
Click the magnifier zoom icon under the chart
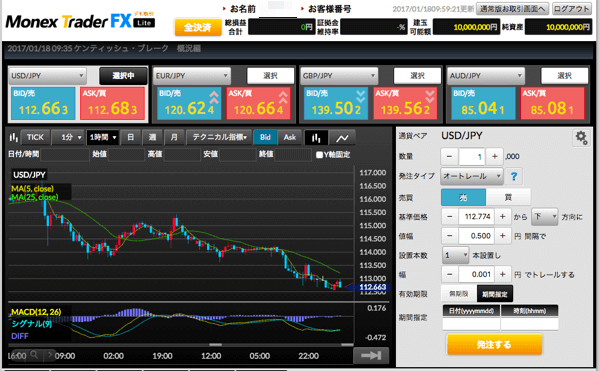coord(34,355)
